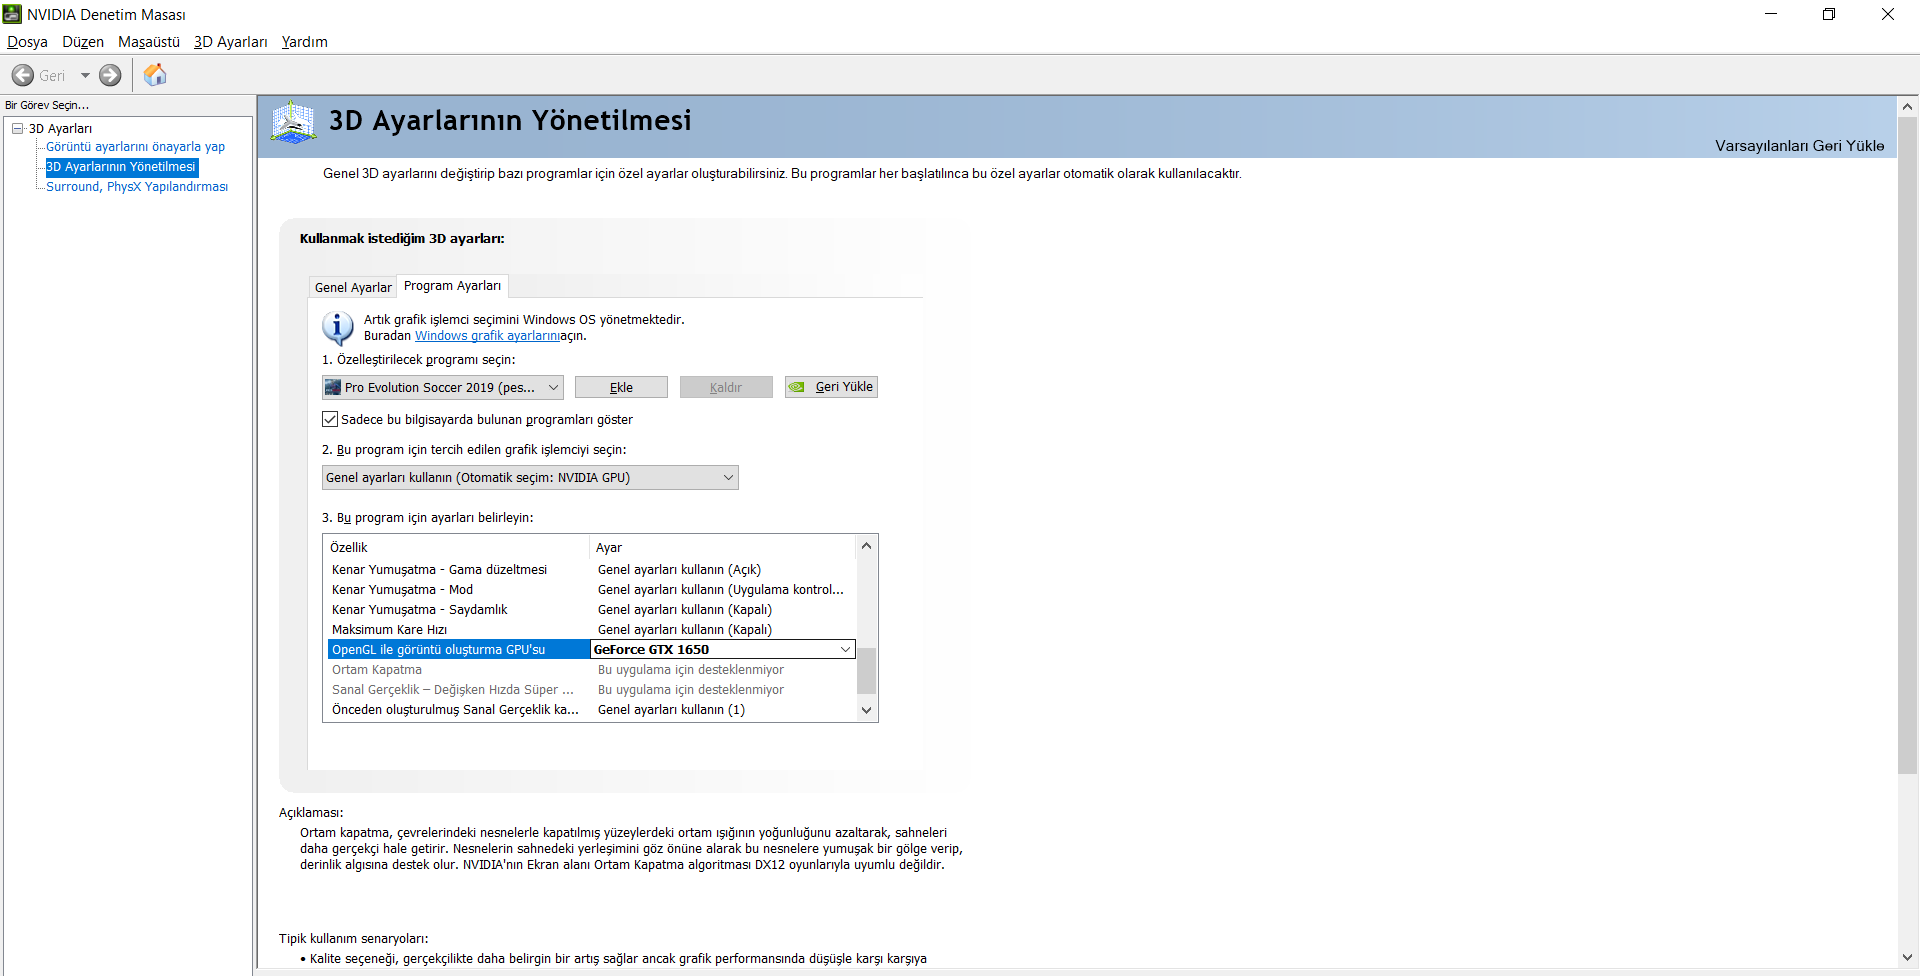Select 'Görüntü ayarlarını önayarla yap' tree item
The height and width of the screenshot is (976, 1920).
(135, 147)
